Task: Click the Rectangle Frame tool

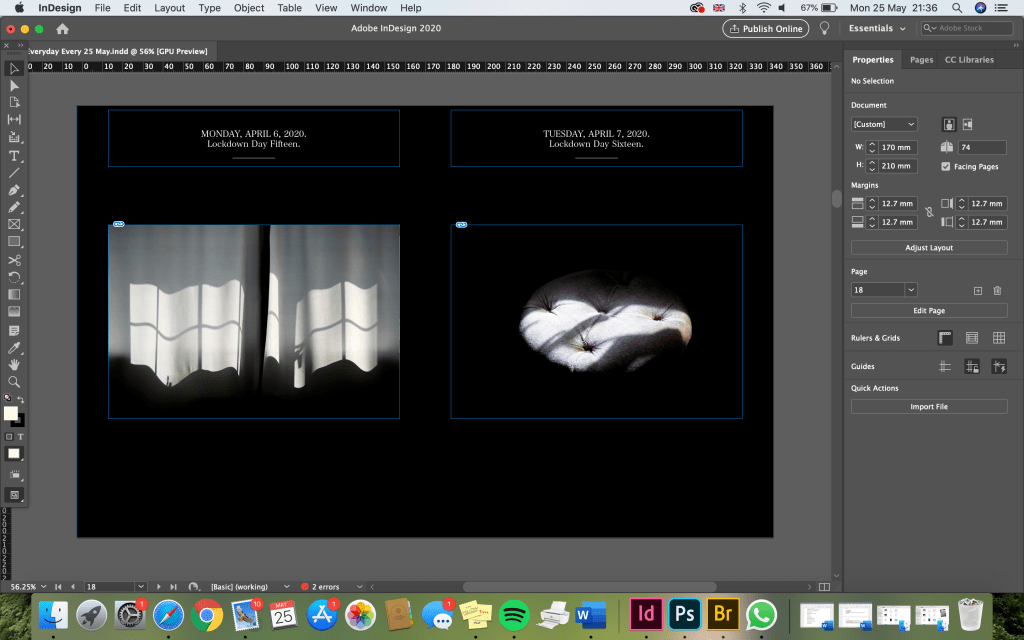Action: pyautogui.click(x=14, y=225)
